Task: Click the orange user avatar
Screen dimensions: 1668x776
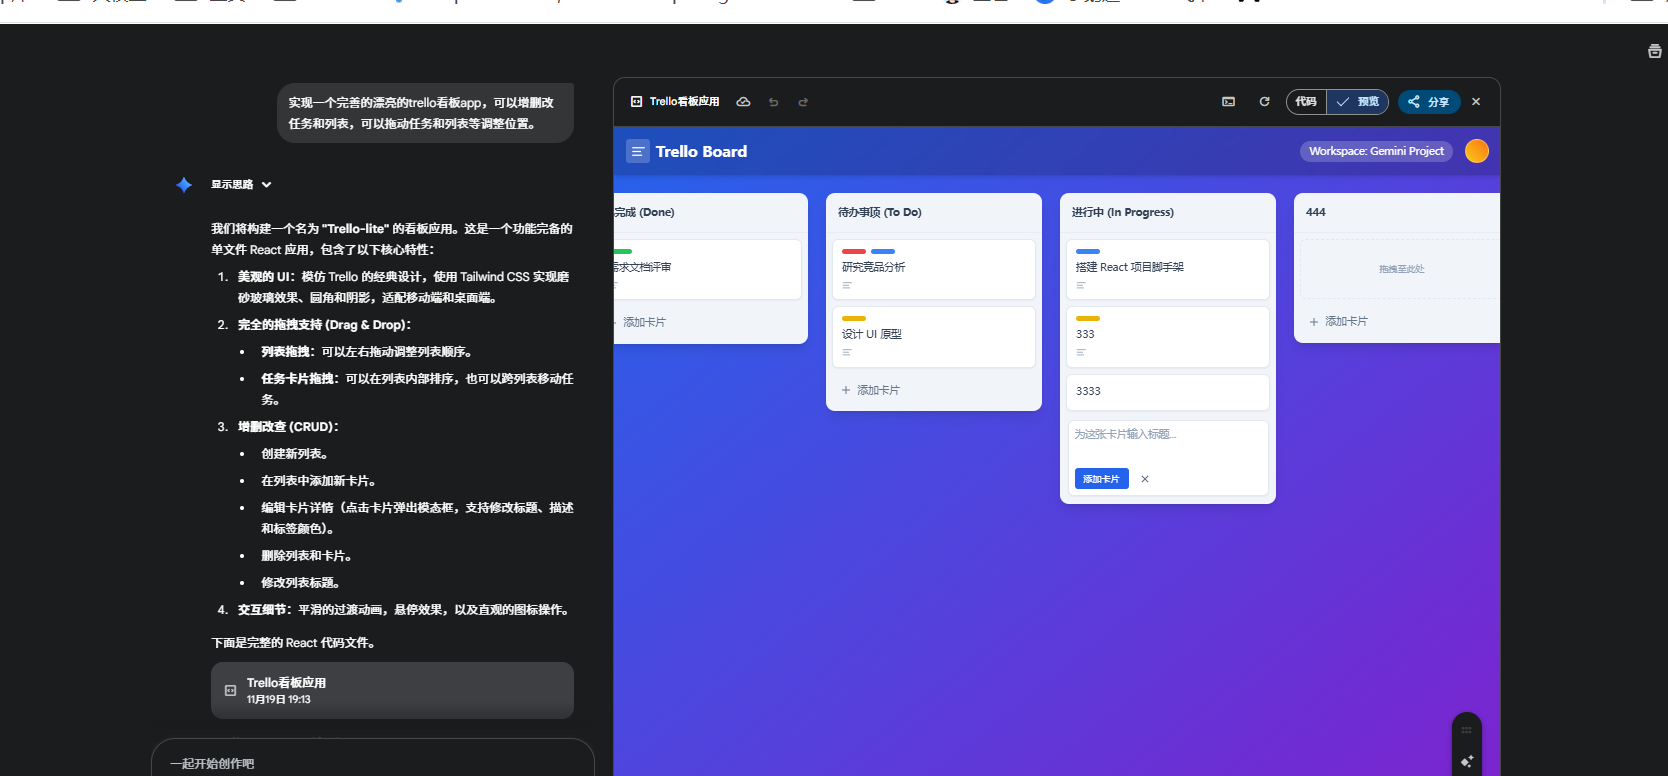Action: pyautogui.click(x=1477, y=151)
